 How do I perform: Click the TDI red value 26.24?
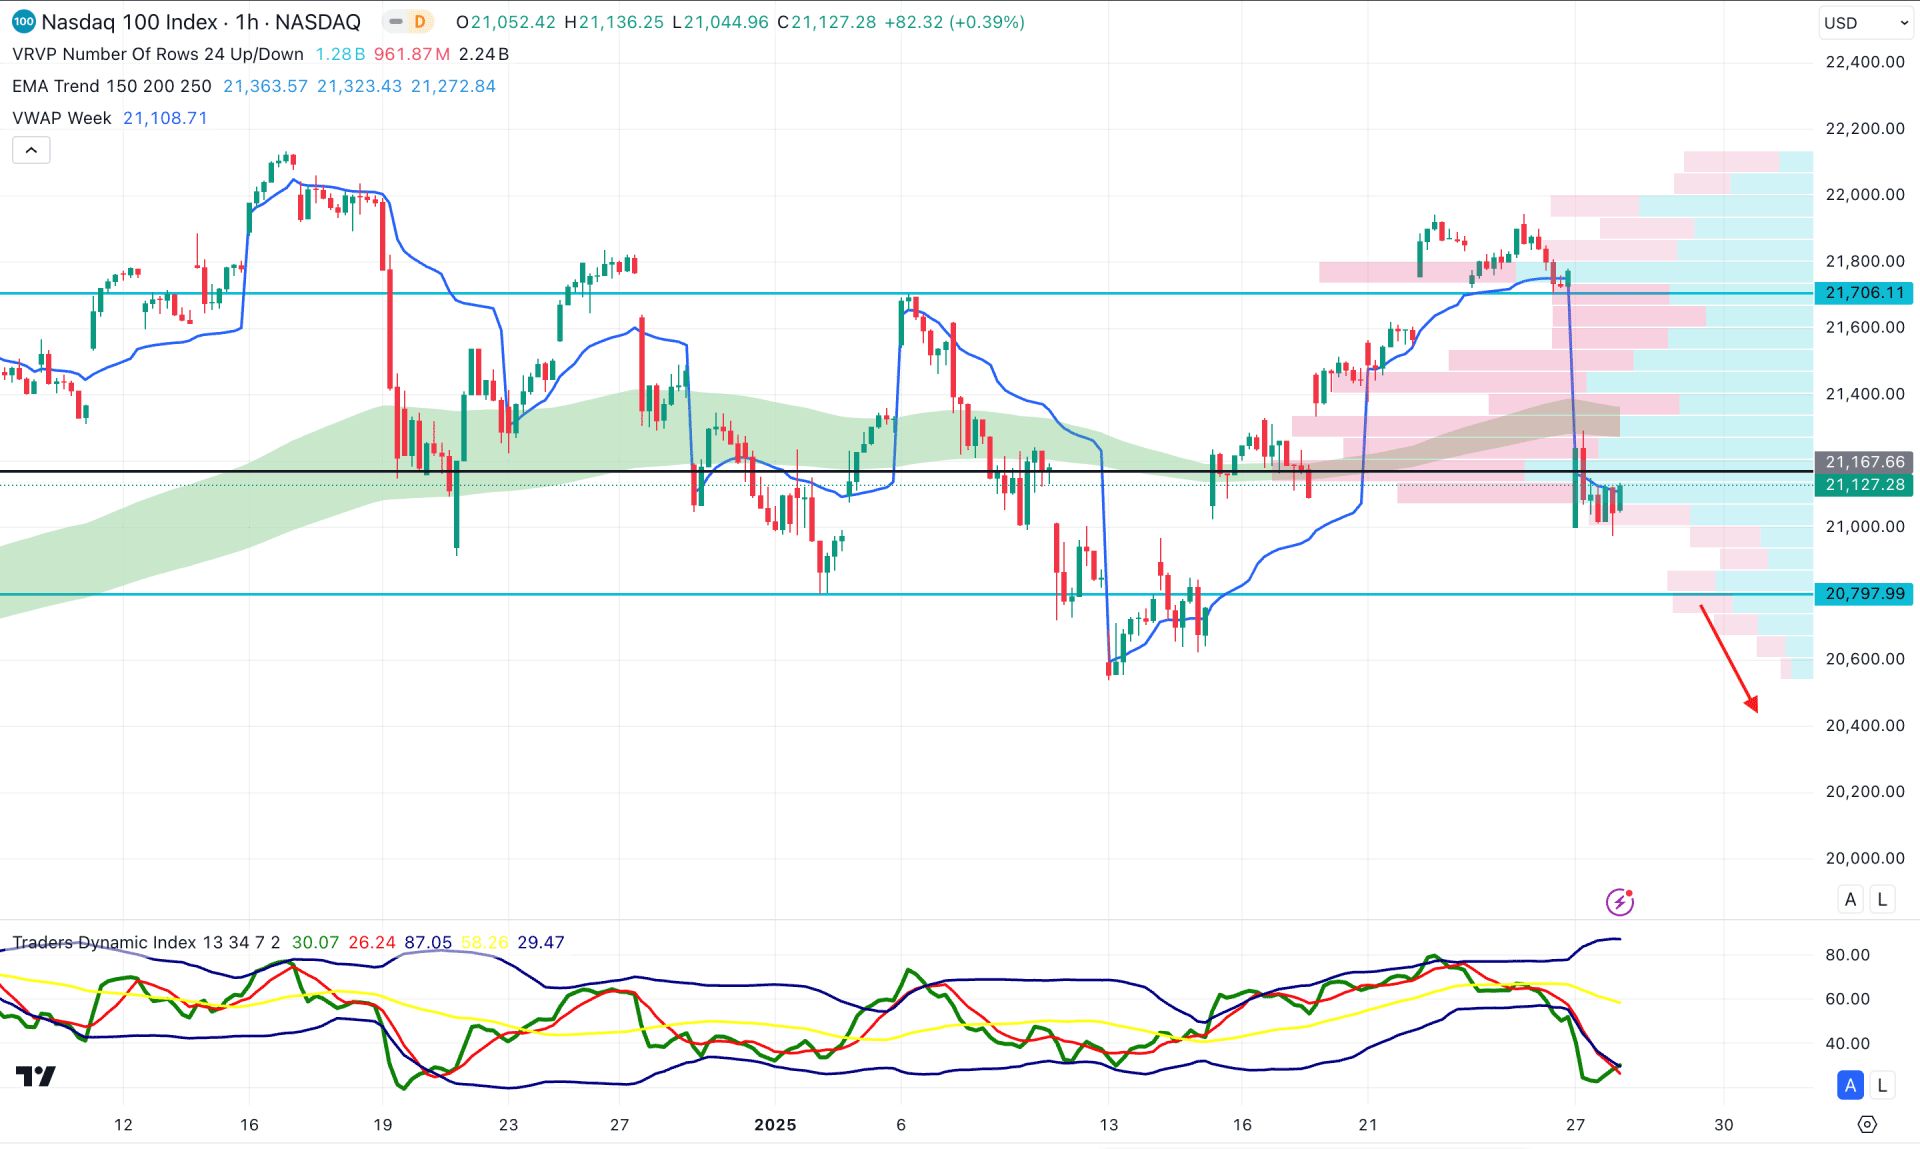[372, 942]
